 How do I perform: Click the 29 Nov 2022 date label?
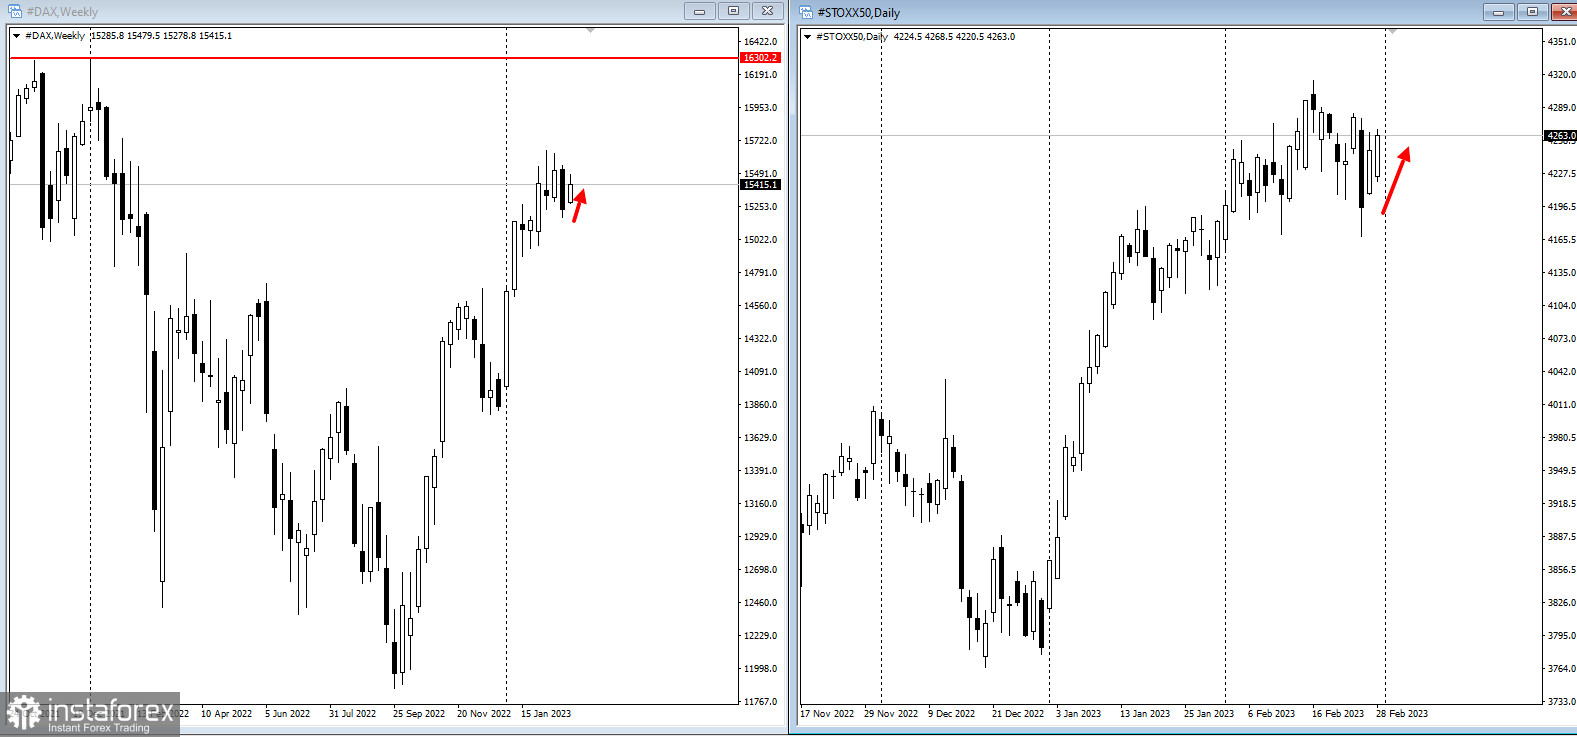click(891, 714)
